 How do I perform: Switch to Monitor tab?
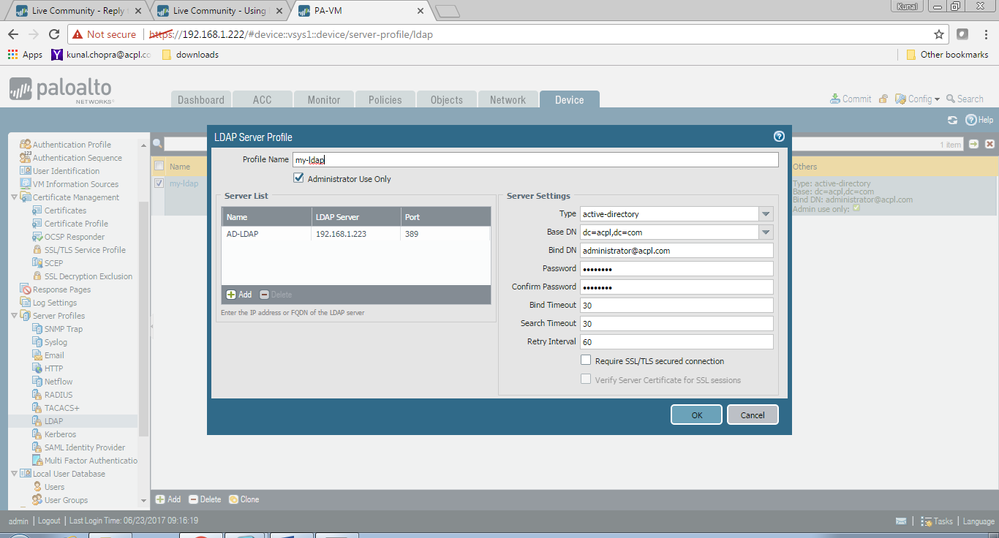324,99
